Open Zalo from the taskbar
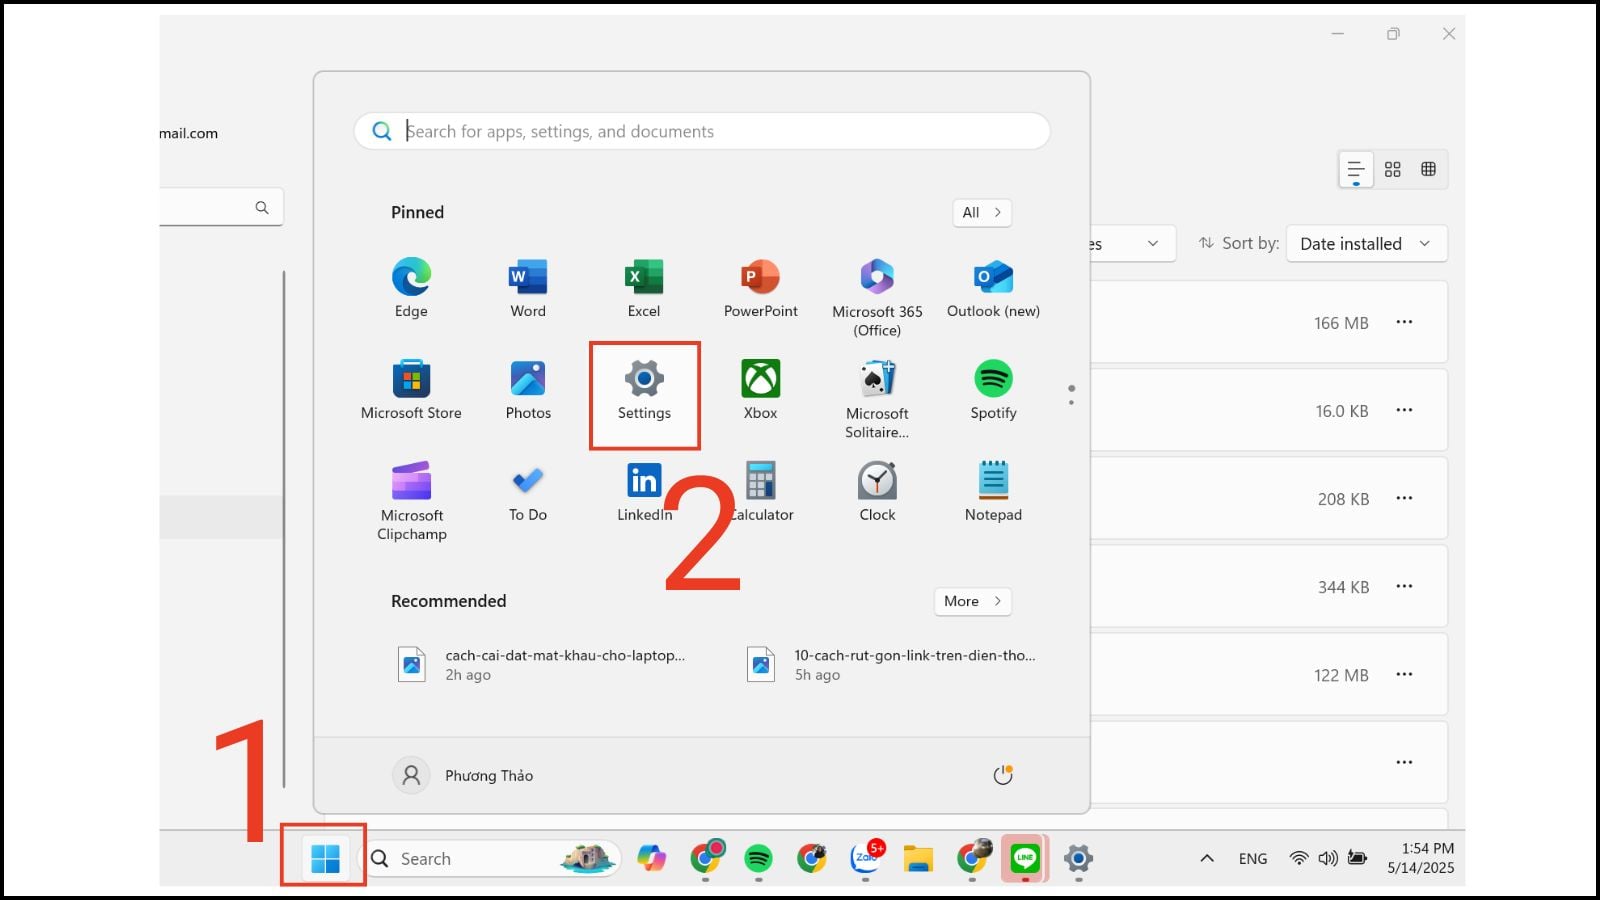 point(864,858)
